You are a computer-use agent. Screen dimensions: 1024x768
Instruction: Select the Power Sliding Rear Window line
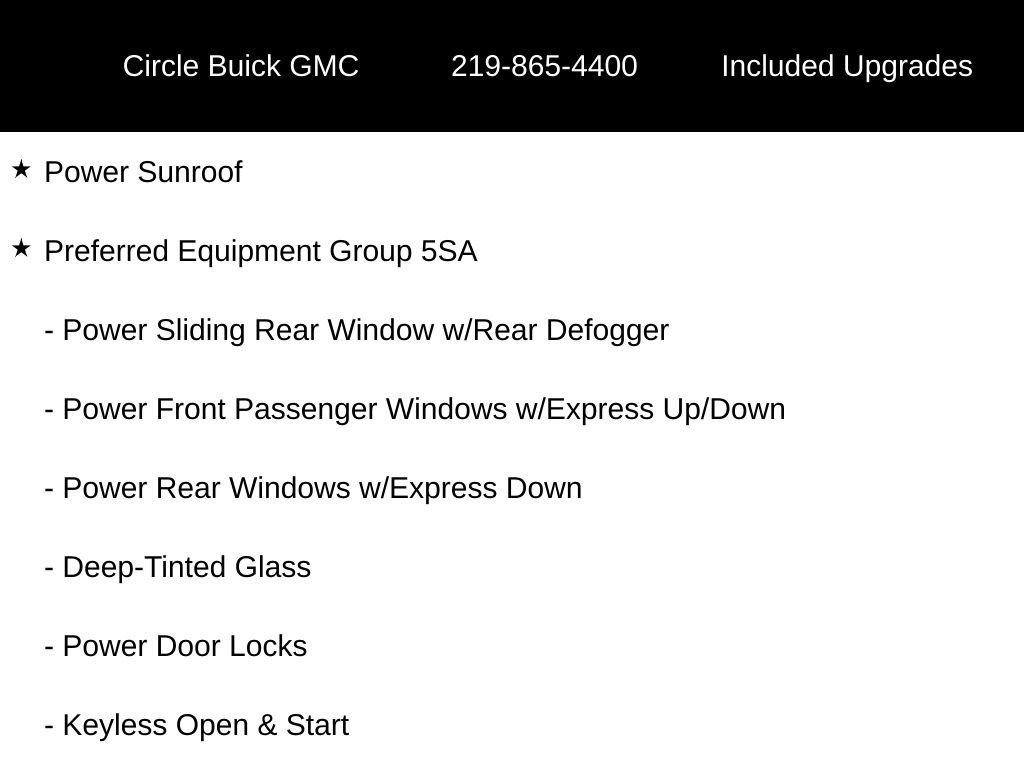(365, 330)
